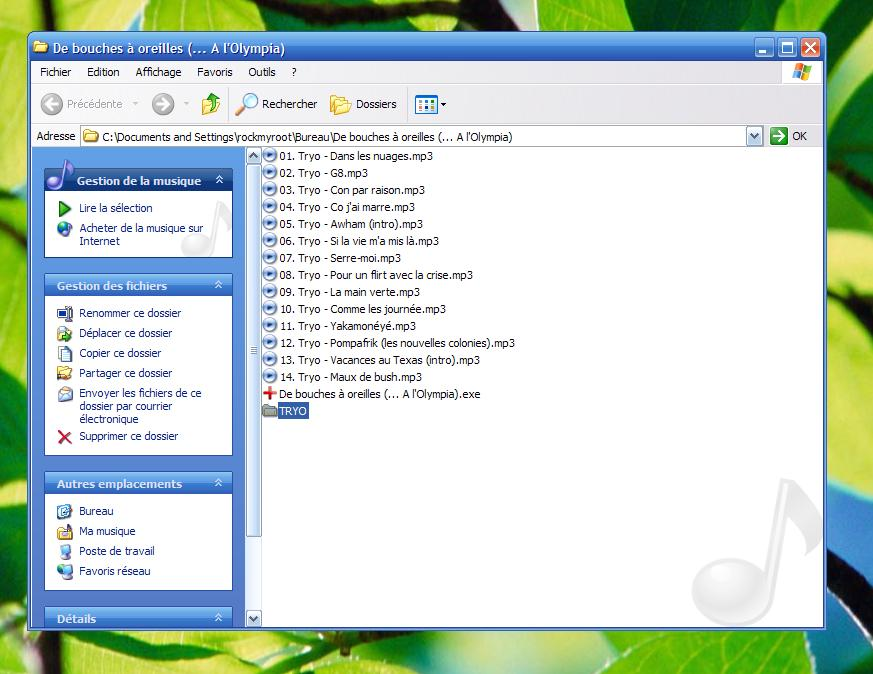This screenshot has width=873, height=674.
Task: Select the TRYO folder
Action: pos(293,411)
